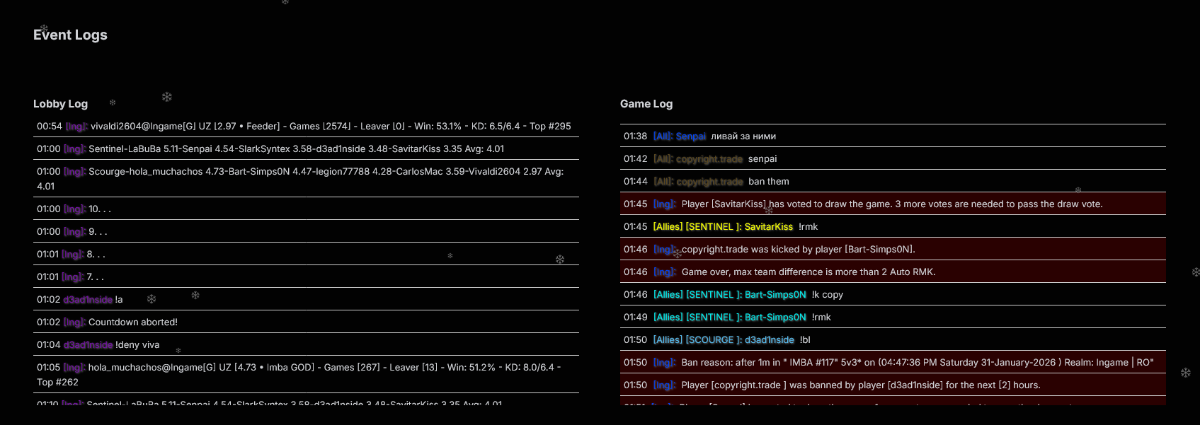This screenshot has height=425, width=1200.
Task: Click the Lobby Log heading
Action: tap(60, 104)
